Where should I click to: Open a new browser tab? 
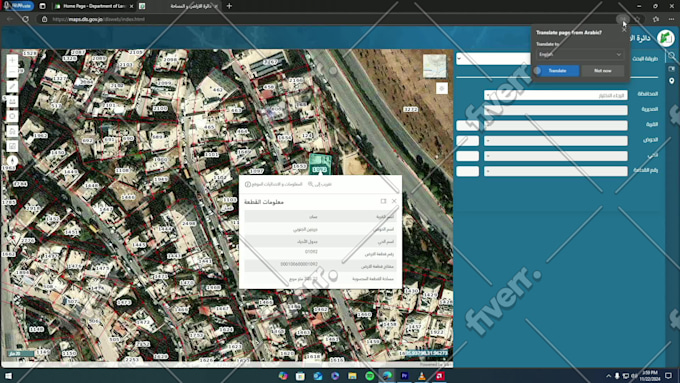pyautogui.click(x=229, y=6)
